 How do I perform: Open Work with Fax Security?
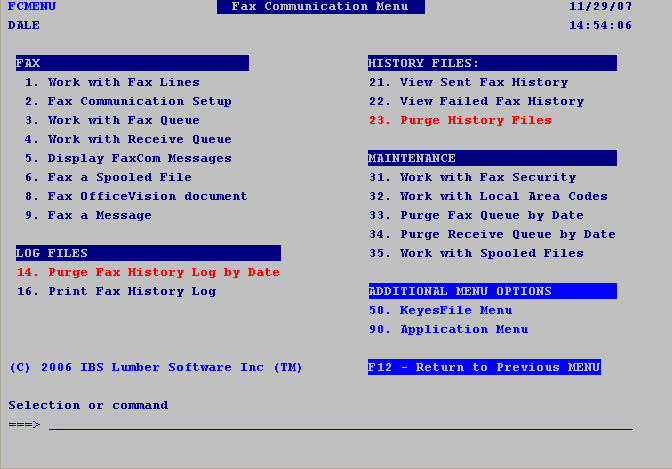[x=473, y=177]
